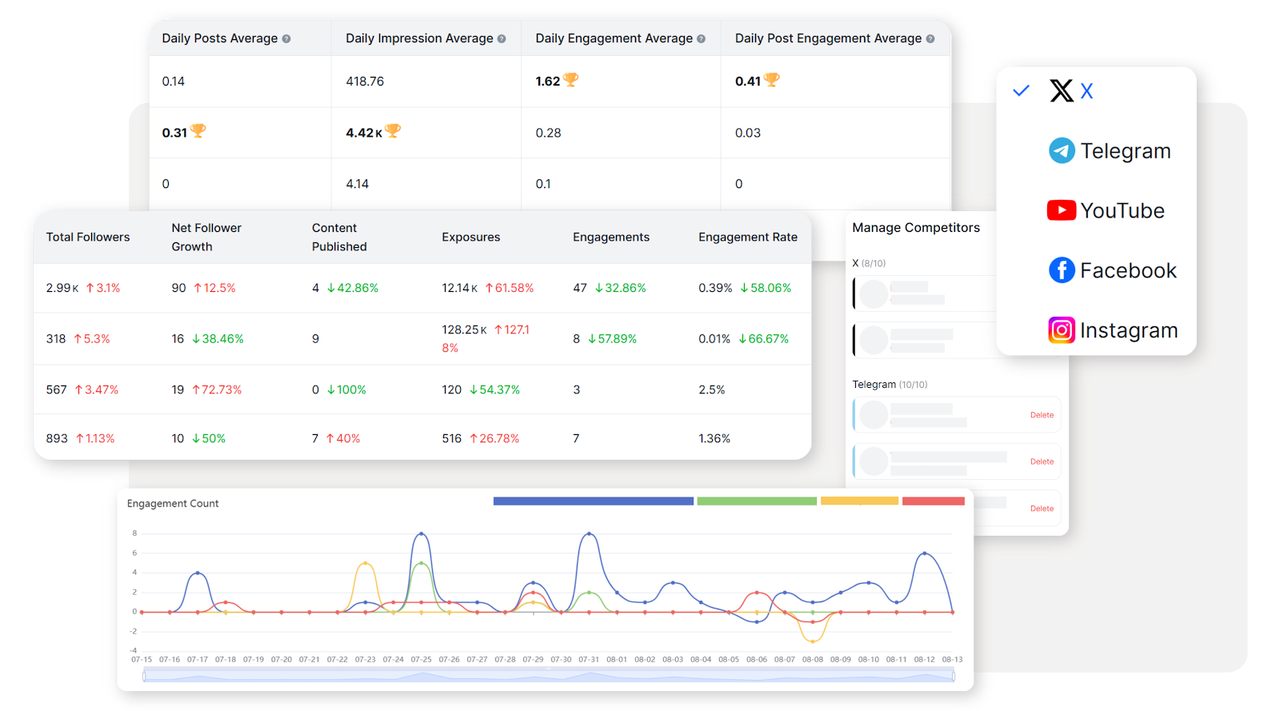This screenshot has height=711, width=1280.
Task: Select the Instagram platform icon
Action: point(1061,330)
